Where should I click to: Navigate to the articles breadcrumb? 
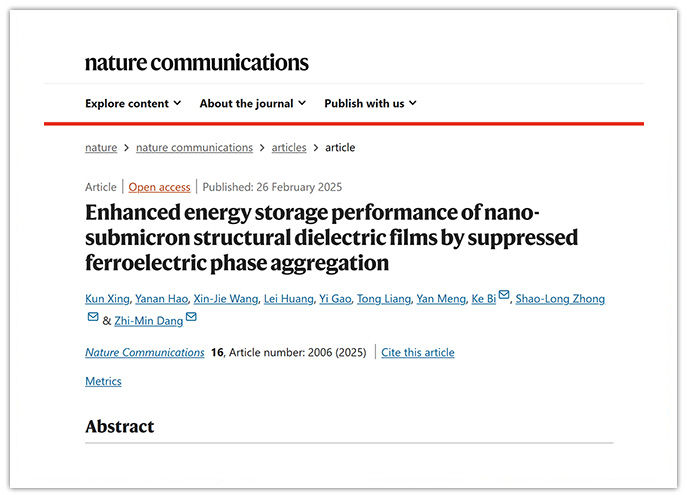tap(289, 147)
